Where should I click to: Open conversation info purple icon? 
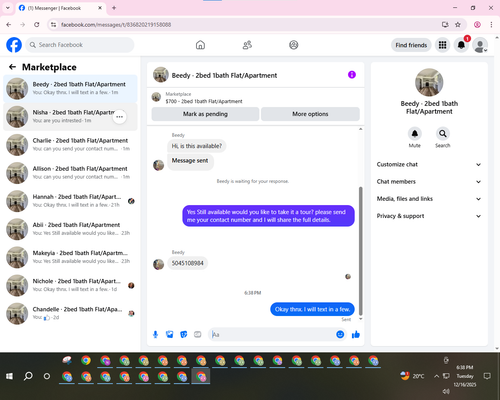[x=352, y=75]
